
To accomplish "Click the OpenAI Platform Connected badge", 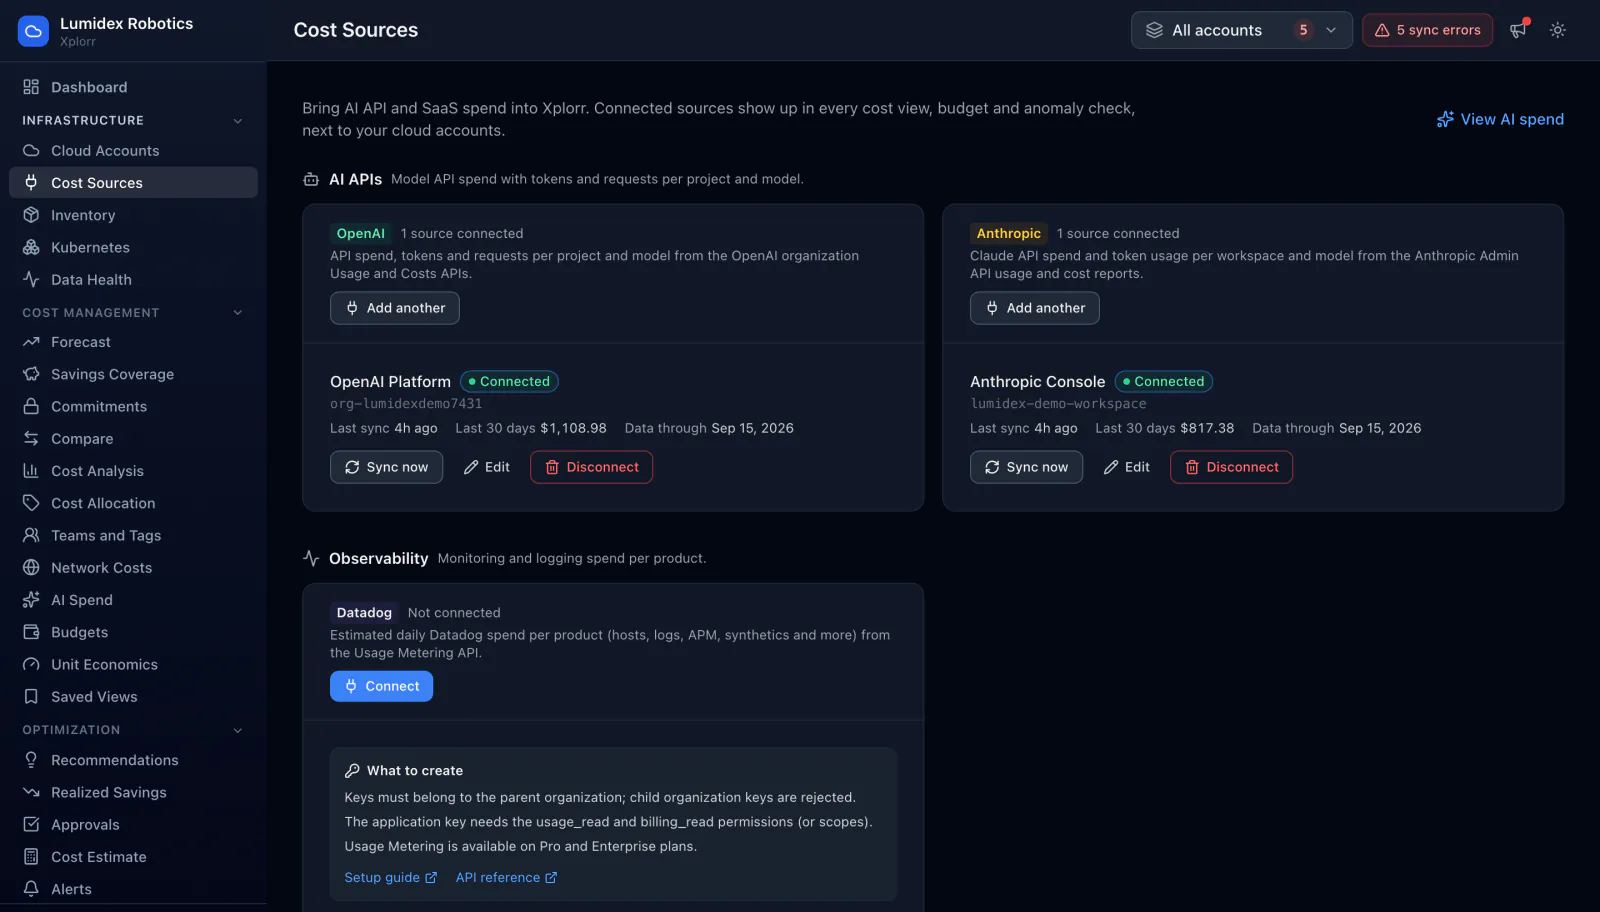I will coord(509,381).
